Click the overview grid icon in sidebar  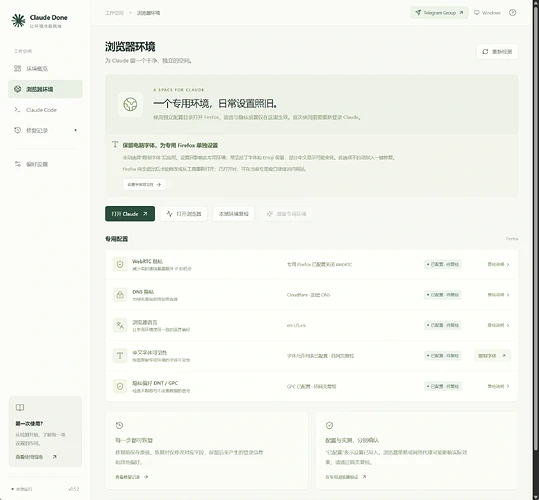click(x=18, y=68)
